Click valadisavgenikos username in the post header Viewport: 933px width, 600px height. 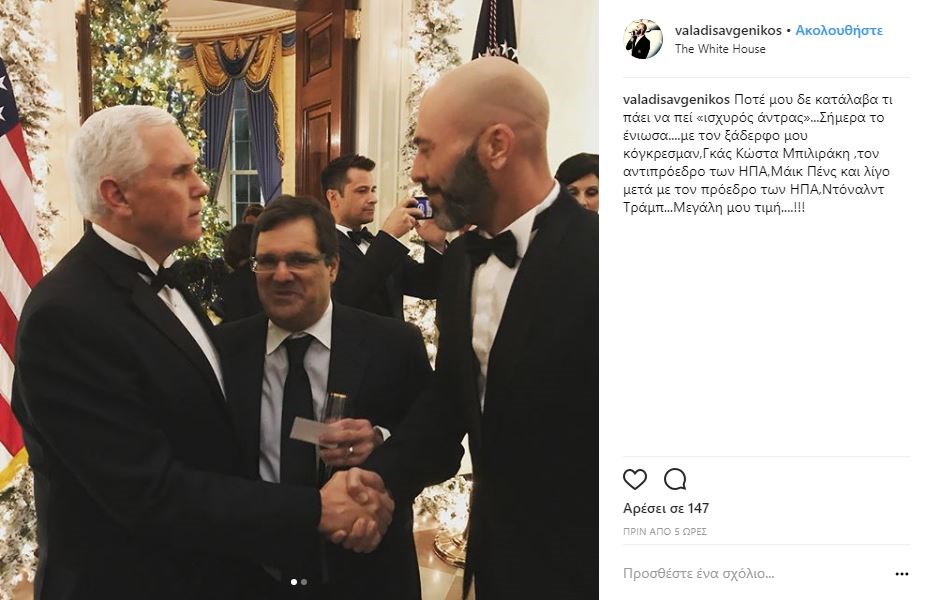point(728,30)
